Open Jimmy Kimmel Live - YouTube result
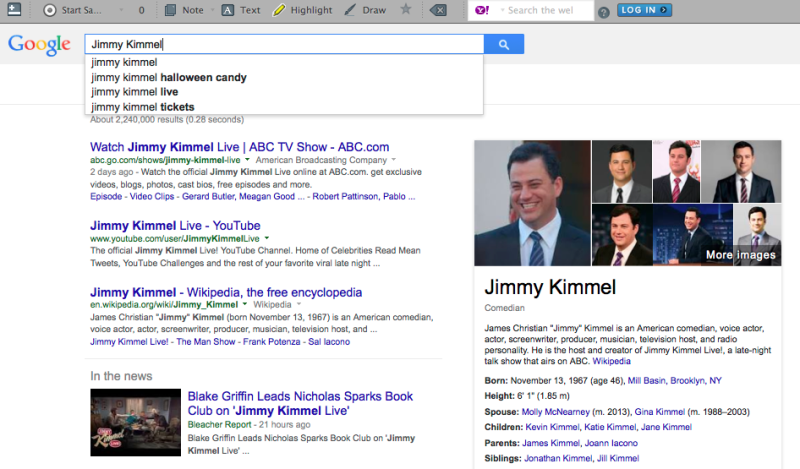The width and height of the screenshot is (800, 469). pyautogui.click(x=175, y=226)
